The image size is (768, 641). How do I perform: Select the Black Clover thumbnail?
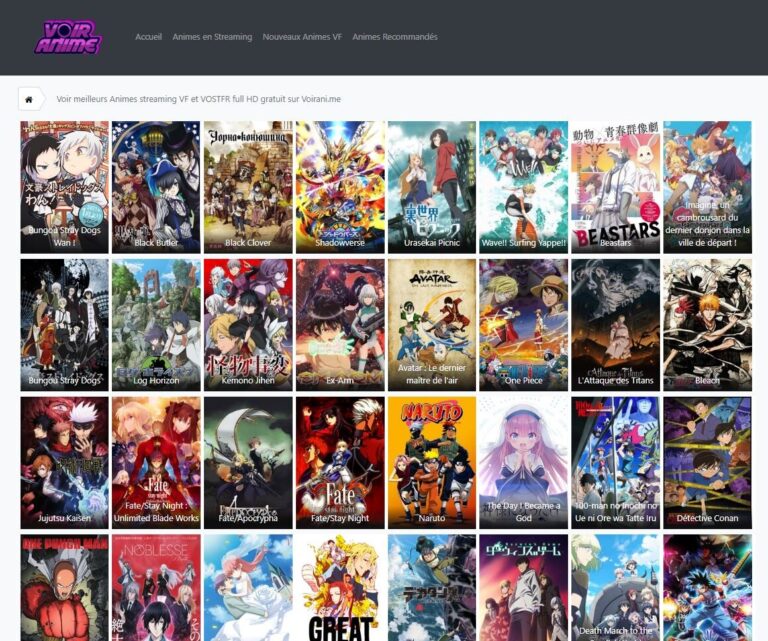[248, 187]
